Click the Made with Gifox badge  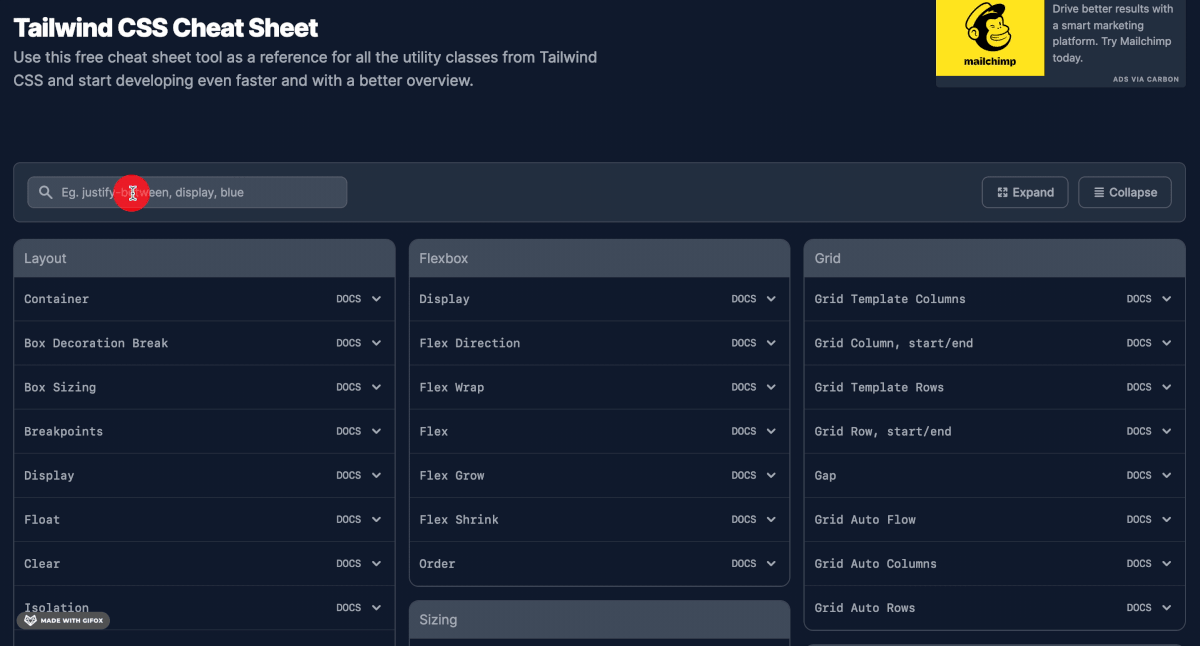click(63, 620)
